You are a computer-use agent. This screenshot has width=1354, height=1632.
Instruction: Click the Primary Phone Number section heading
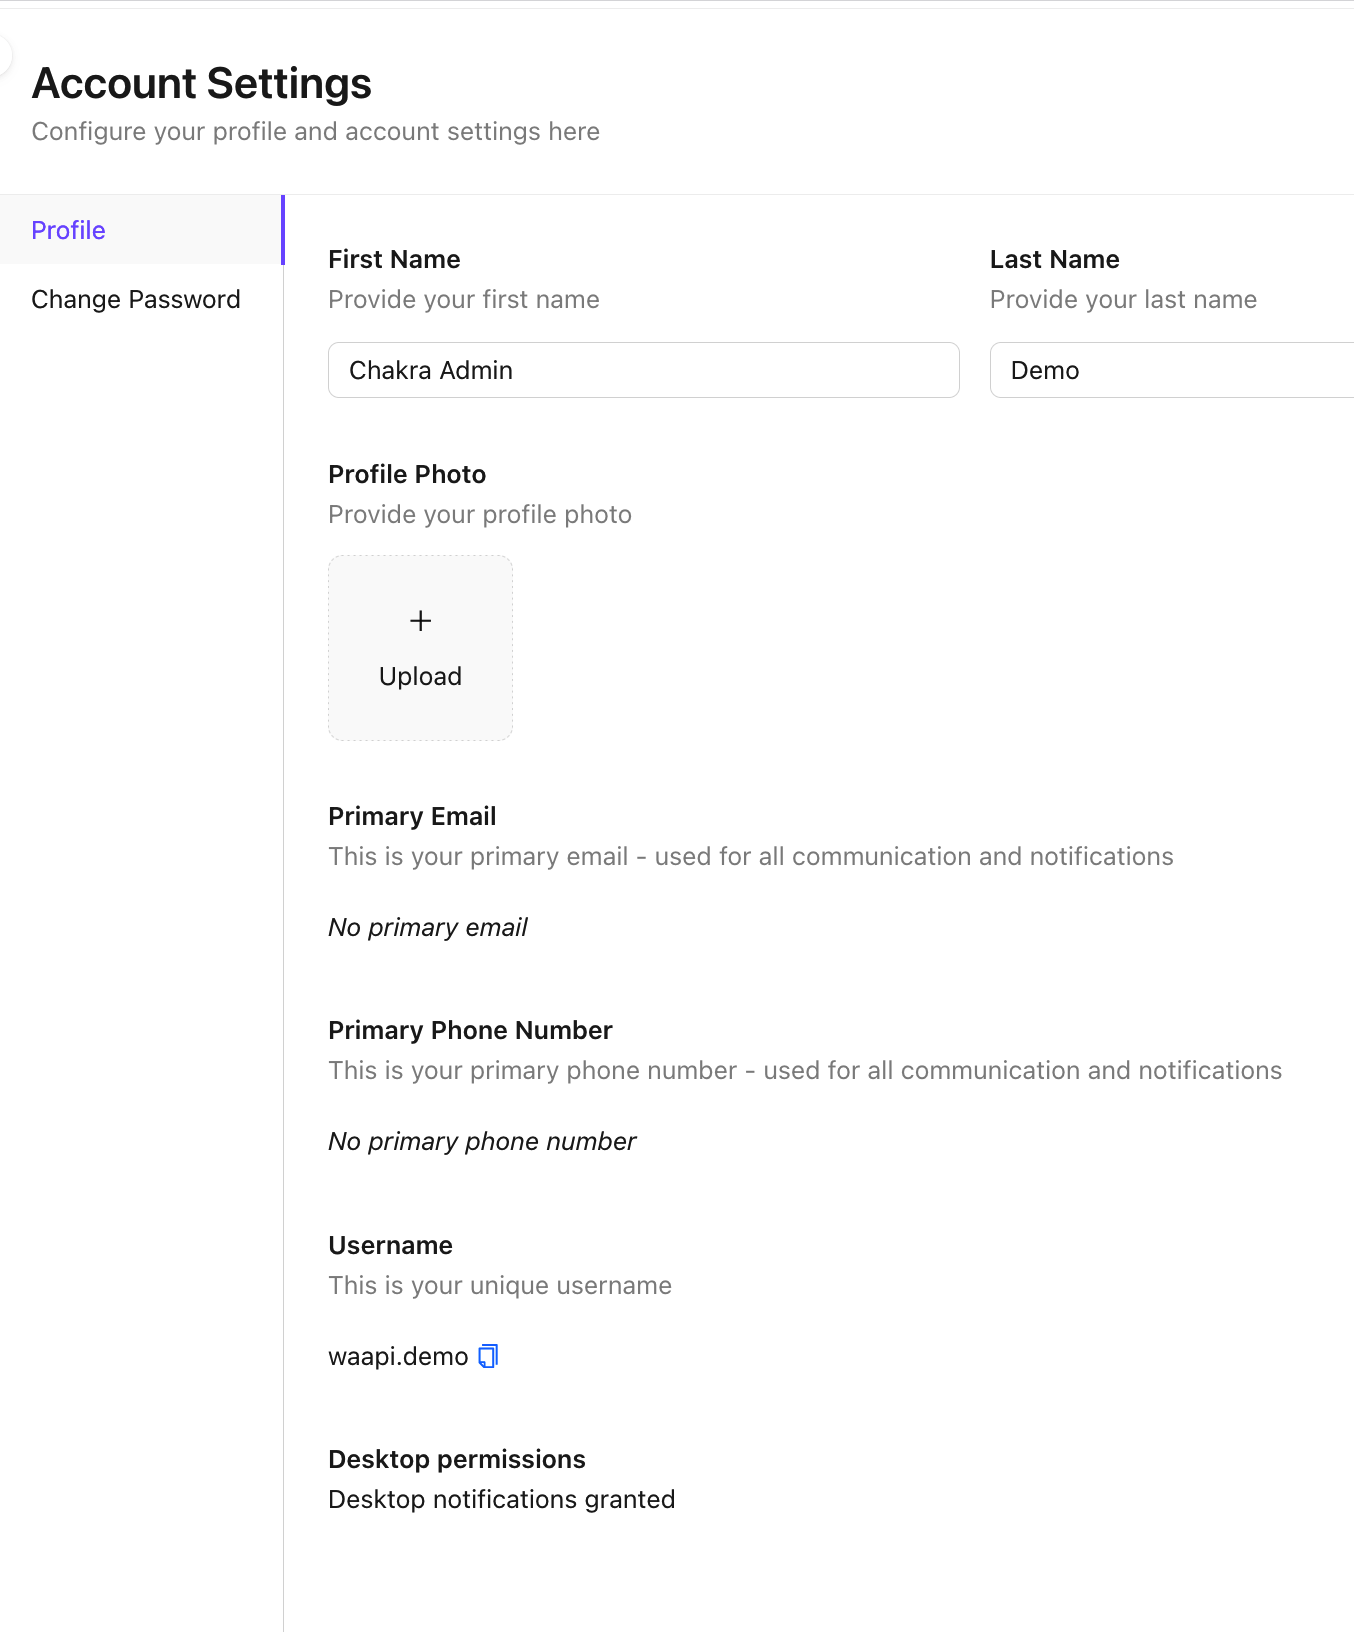(x=470, y=1030)
